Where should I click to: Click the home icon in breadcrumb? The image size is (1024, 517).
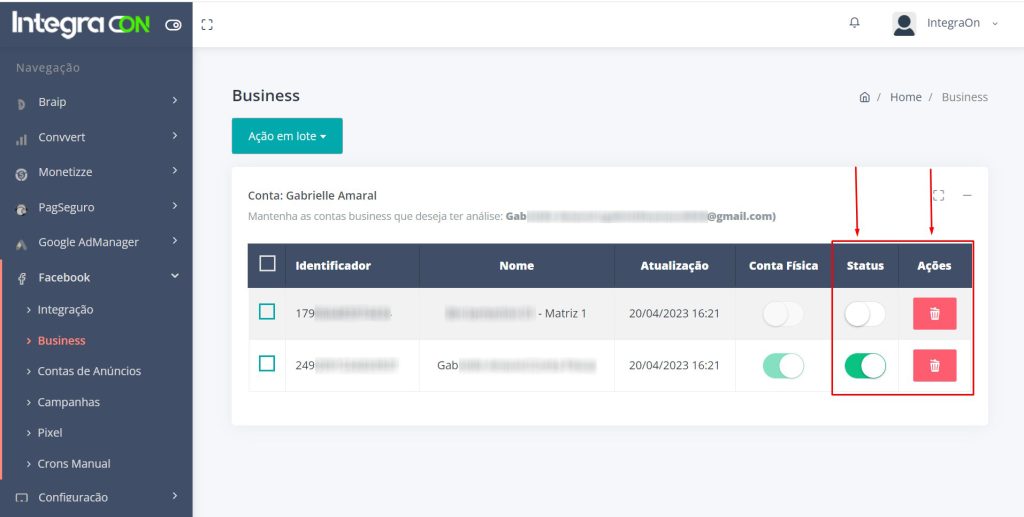click(x=864, y=97)
